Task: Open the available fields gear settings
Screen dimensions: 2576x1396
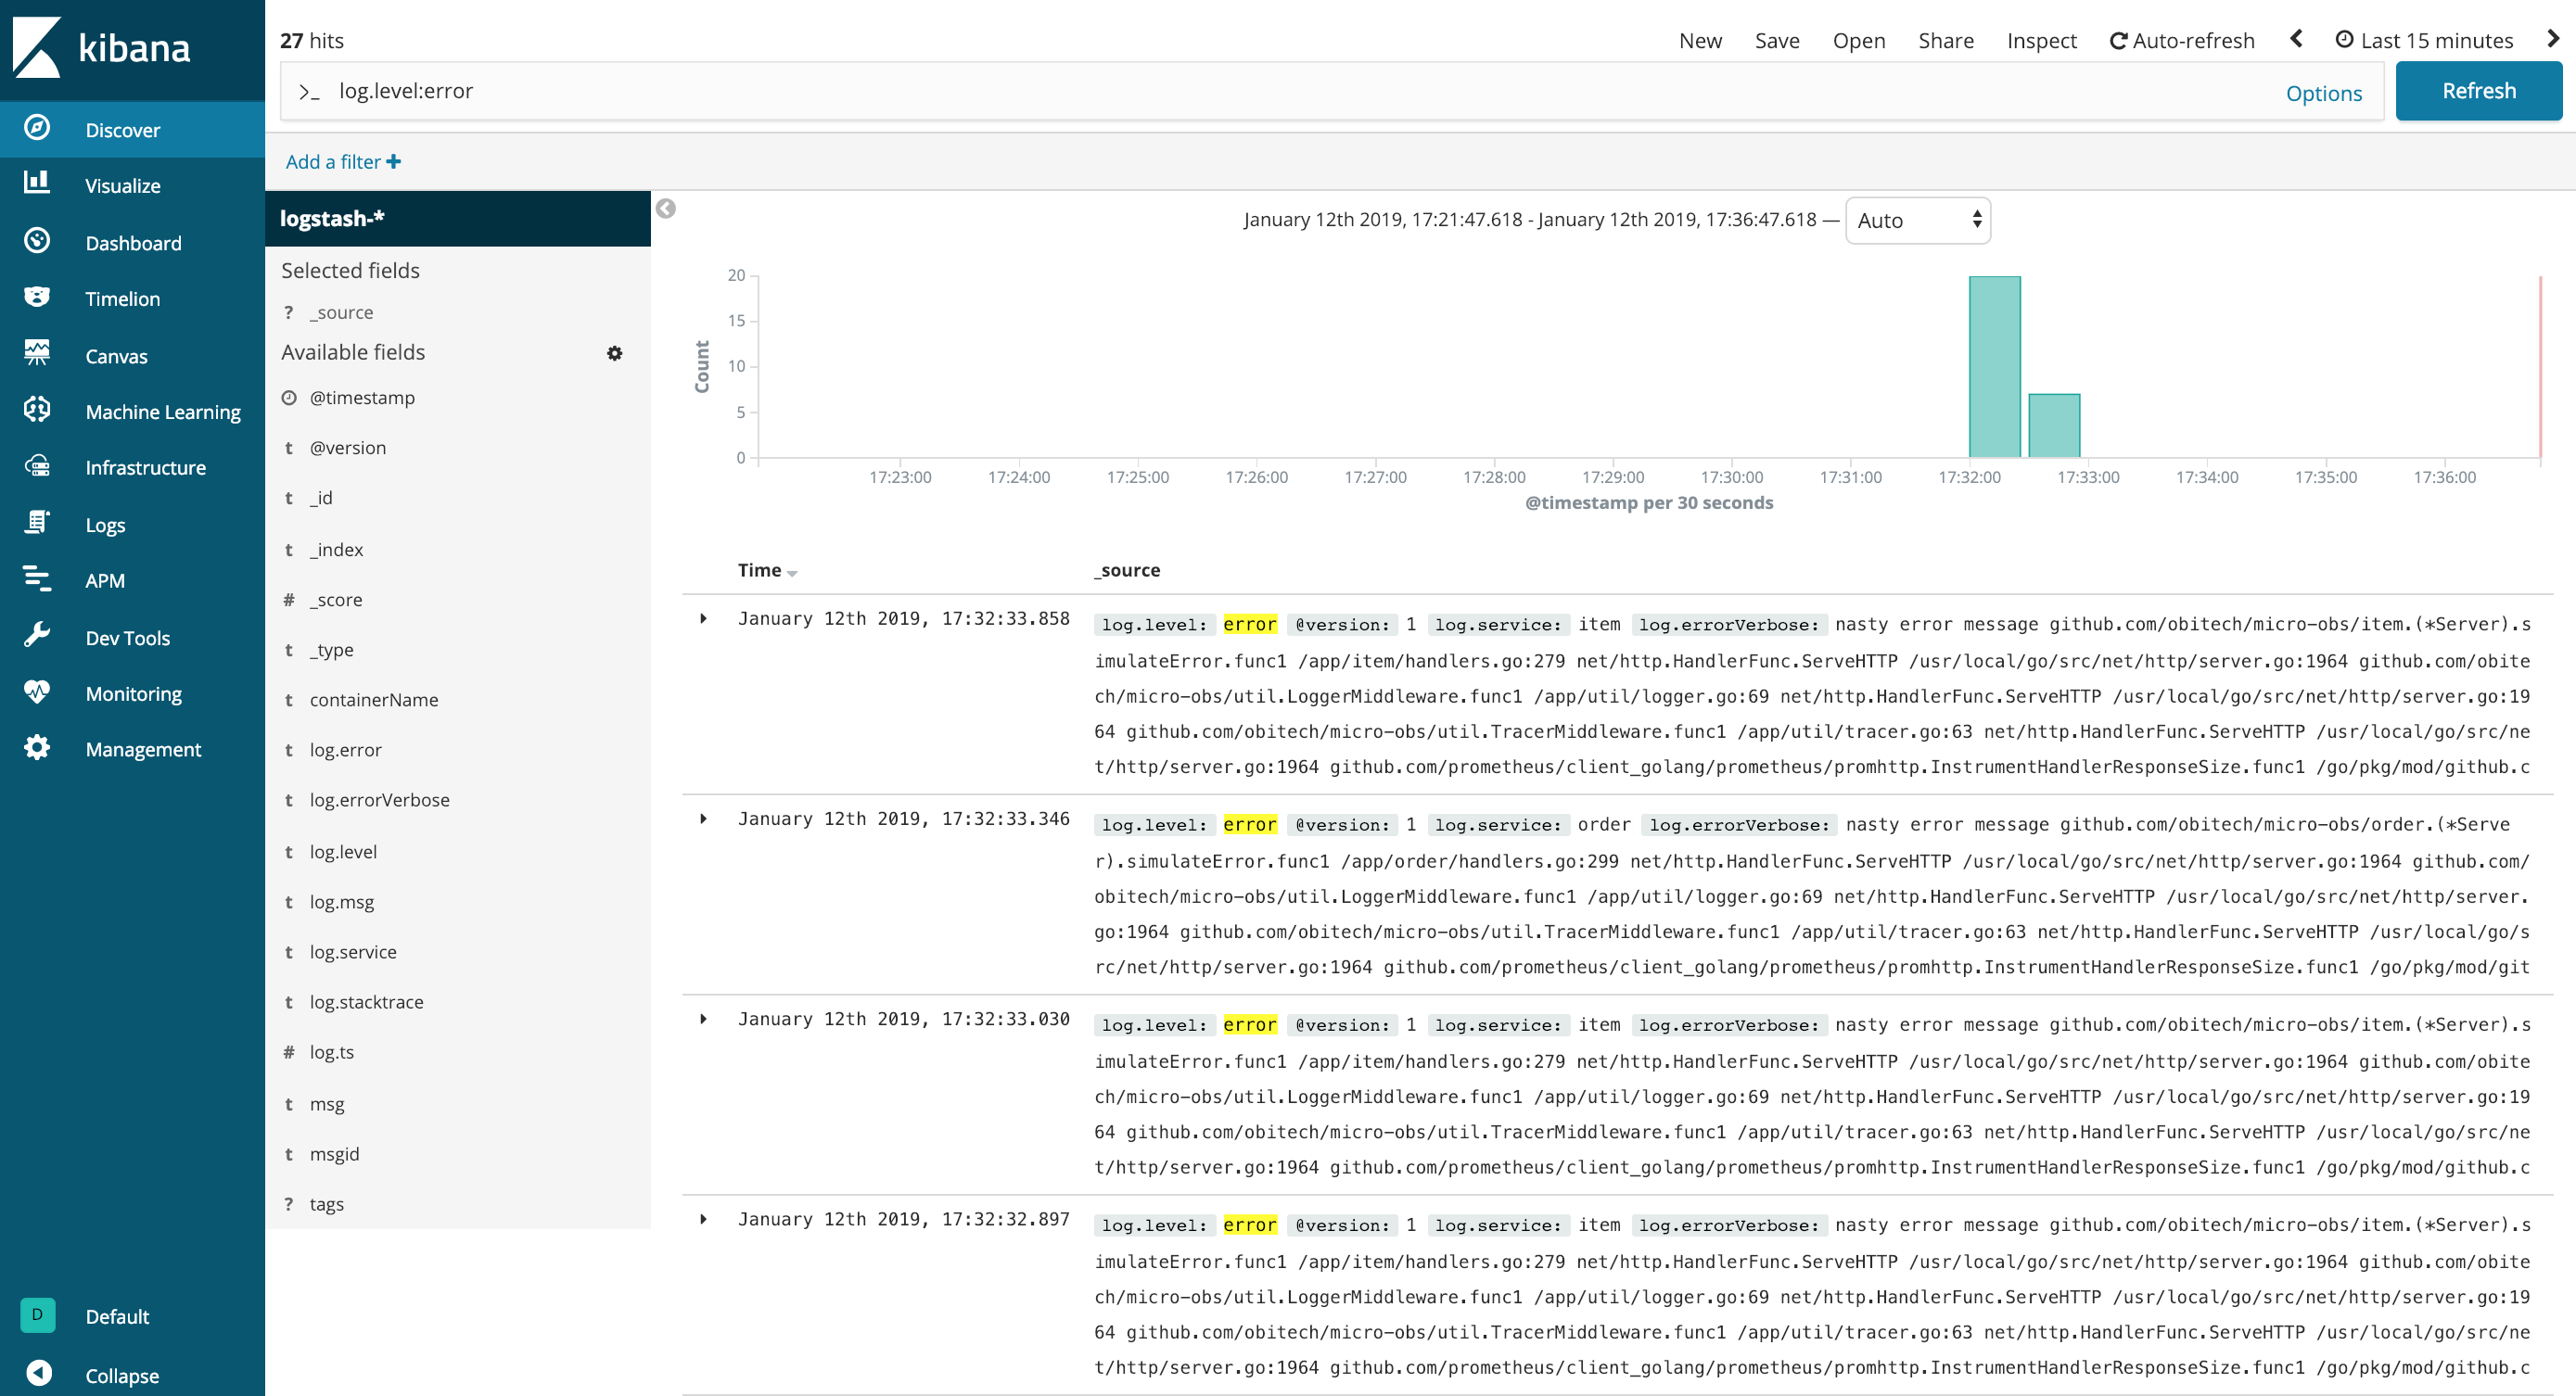Action: tap(614, 353)
